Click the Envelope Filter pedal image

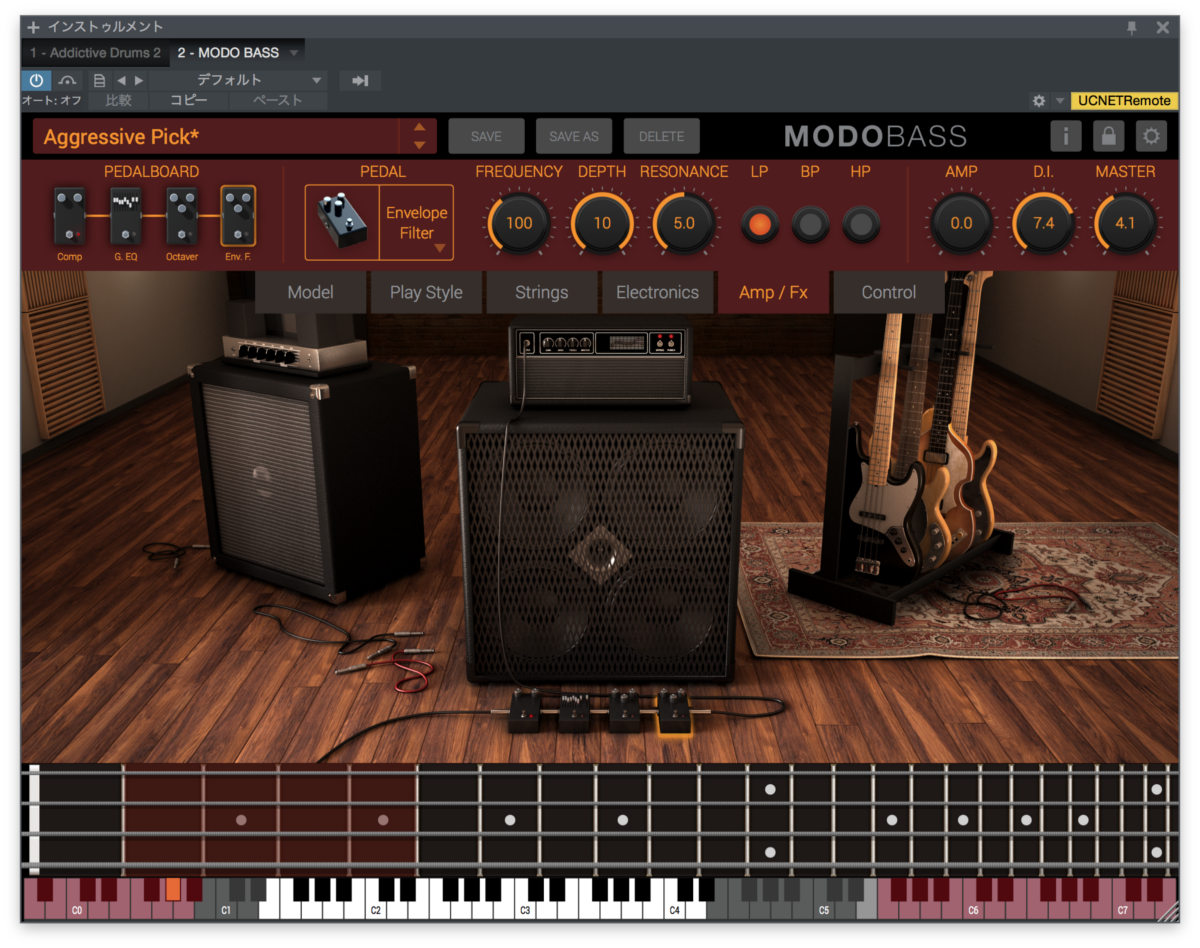(x=342, y=222)
